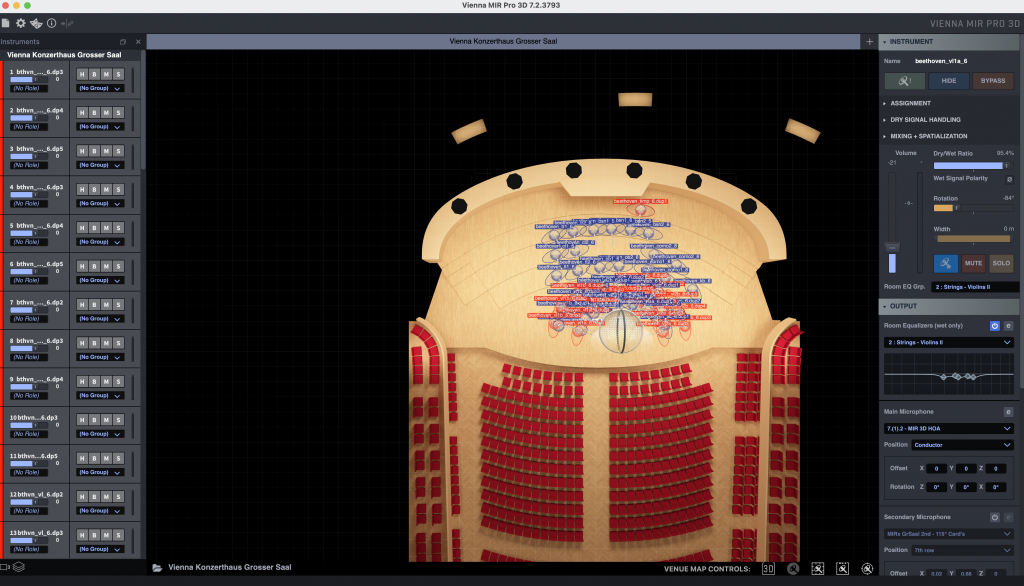Open the info icon in top toolbar

pos(52,23)
